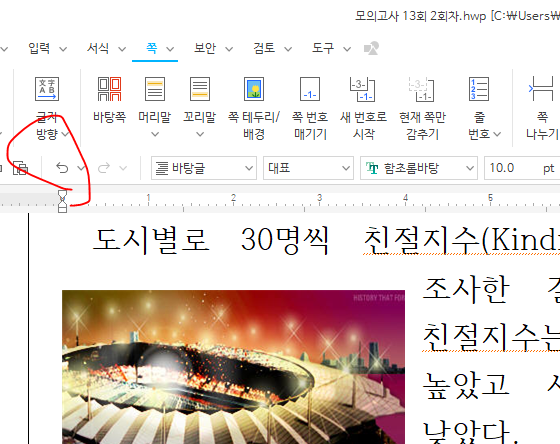The height and width of the screenshot is (444, 560).
Task: Open the 바탕쪽 master page tool
Action: click(x=109, y=89)
